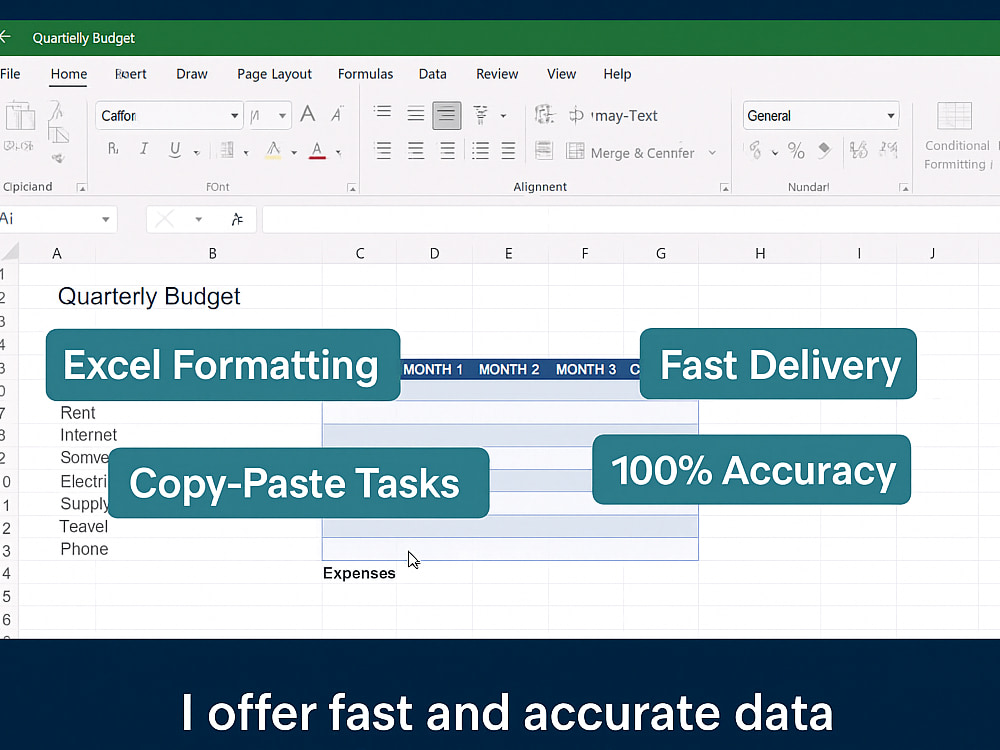Click the Select All corner triangle
Image resolution: width=1000 pixels, height=750 pixels.
(x=9, y=252)
